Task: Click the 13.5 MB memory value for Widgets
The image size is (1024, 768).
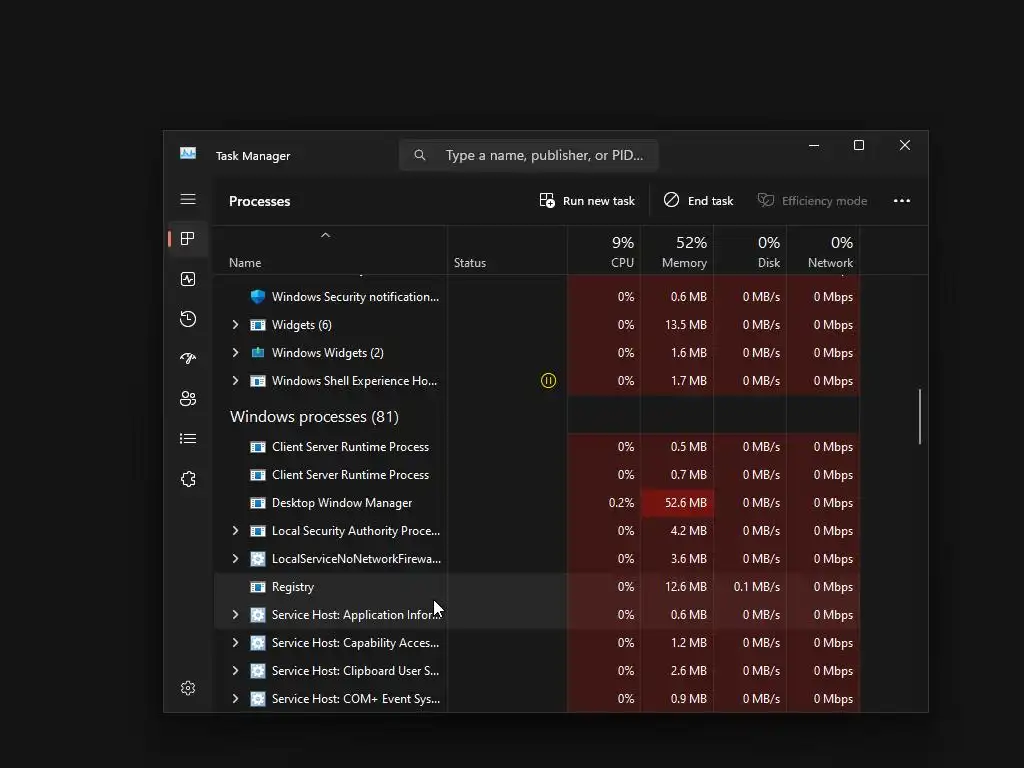Action: [x=686, y=325]
